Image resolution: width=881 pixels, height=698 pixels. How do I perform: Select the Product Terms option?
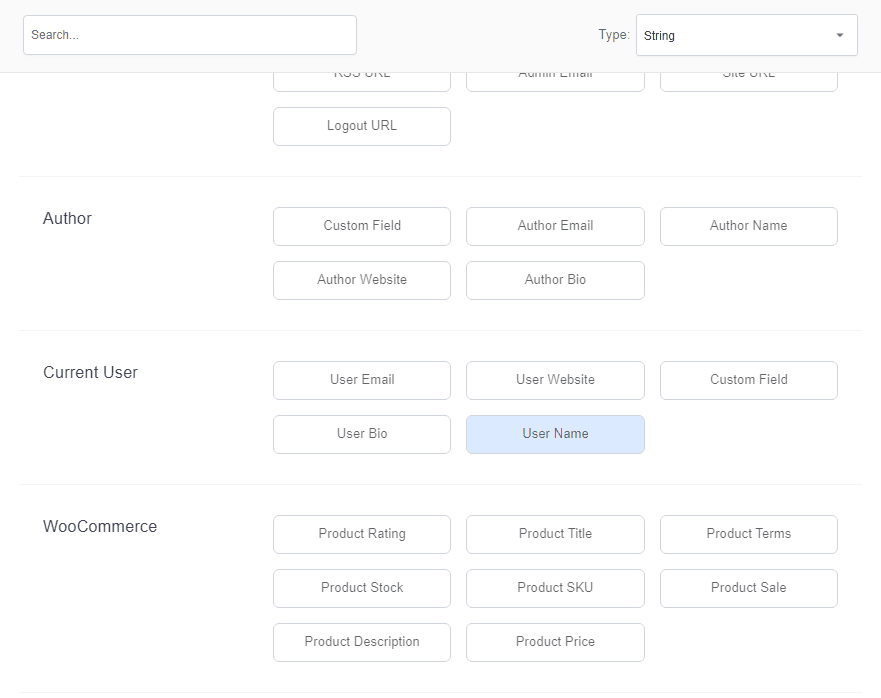point(748,534)
